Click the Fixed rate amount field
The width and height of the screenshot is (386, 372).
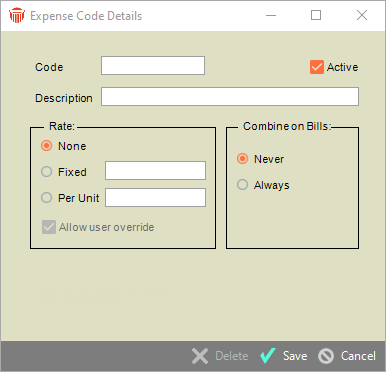[155, 171]
